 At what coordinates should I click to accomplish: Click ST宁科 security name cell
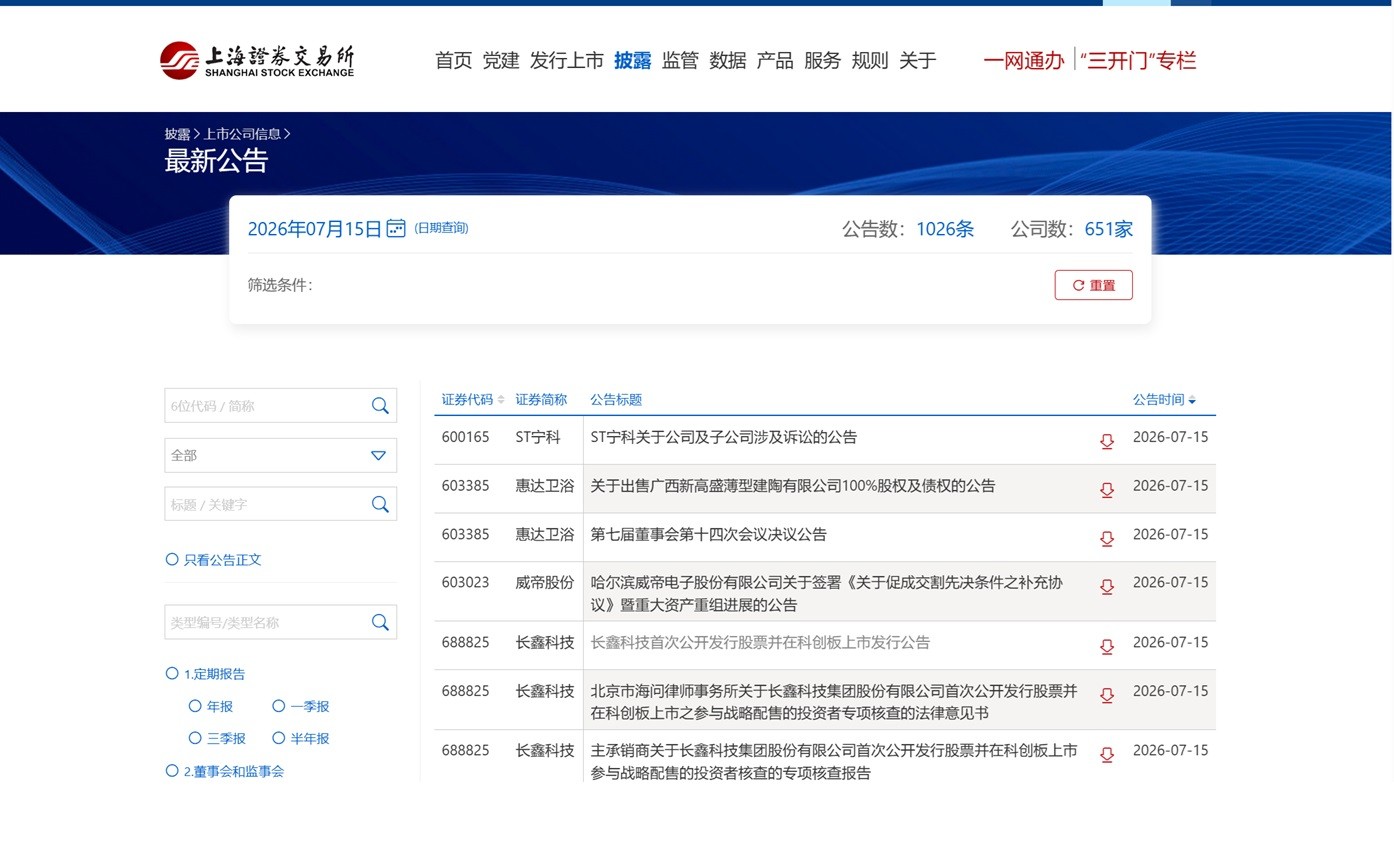538,437
